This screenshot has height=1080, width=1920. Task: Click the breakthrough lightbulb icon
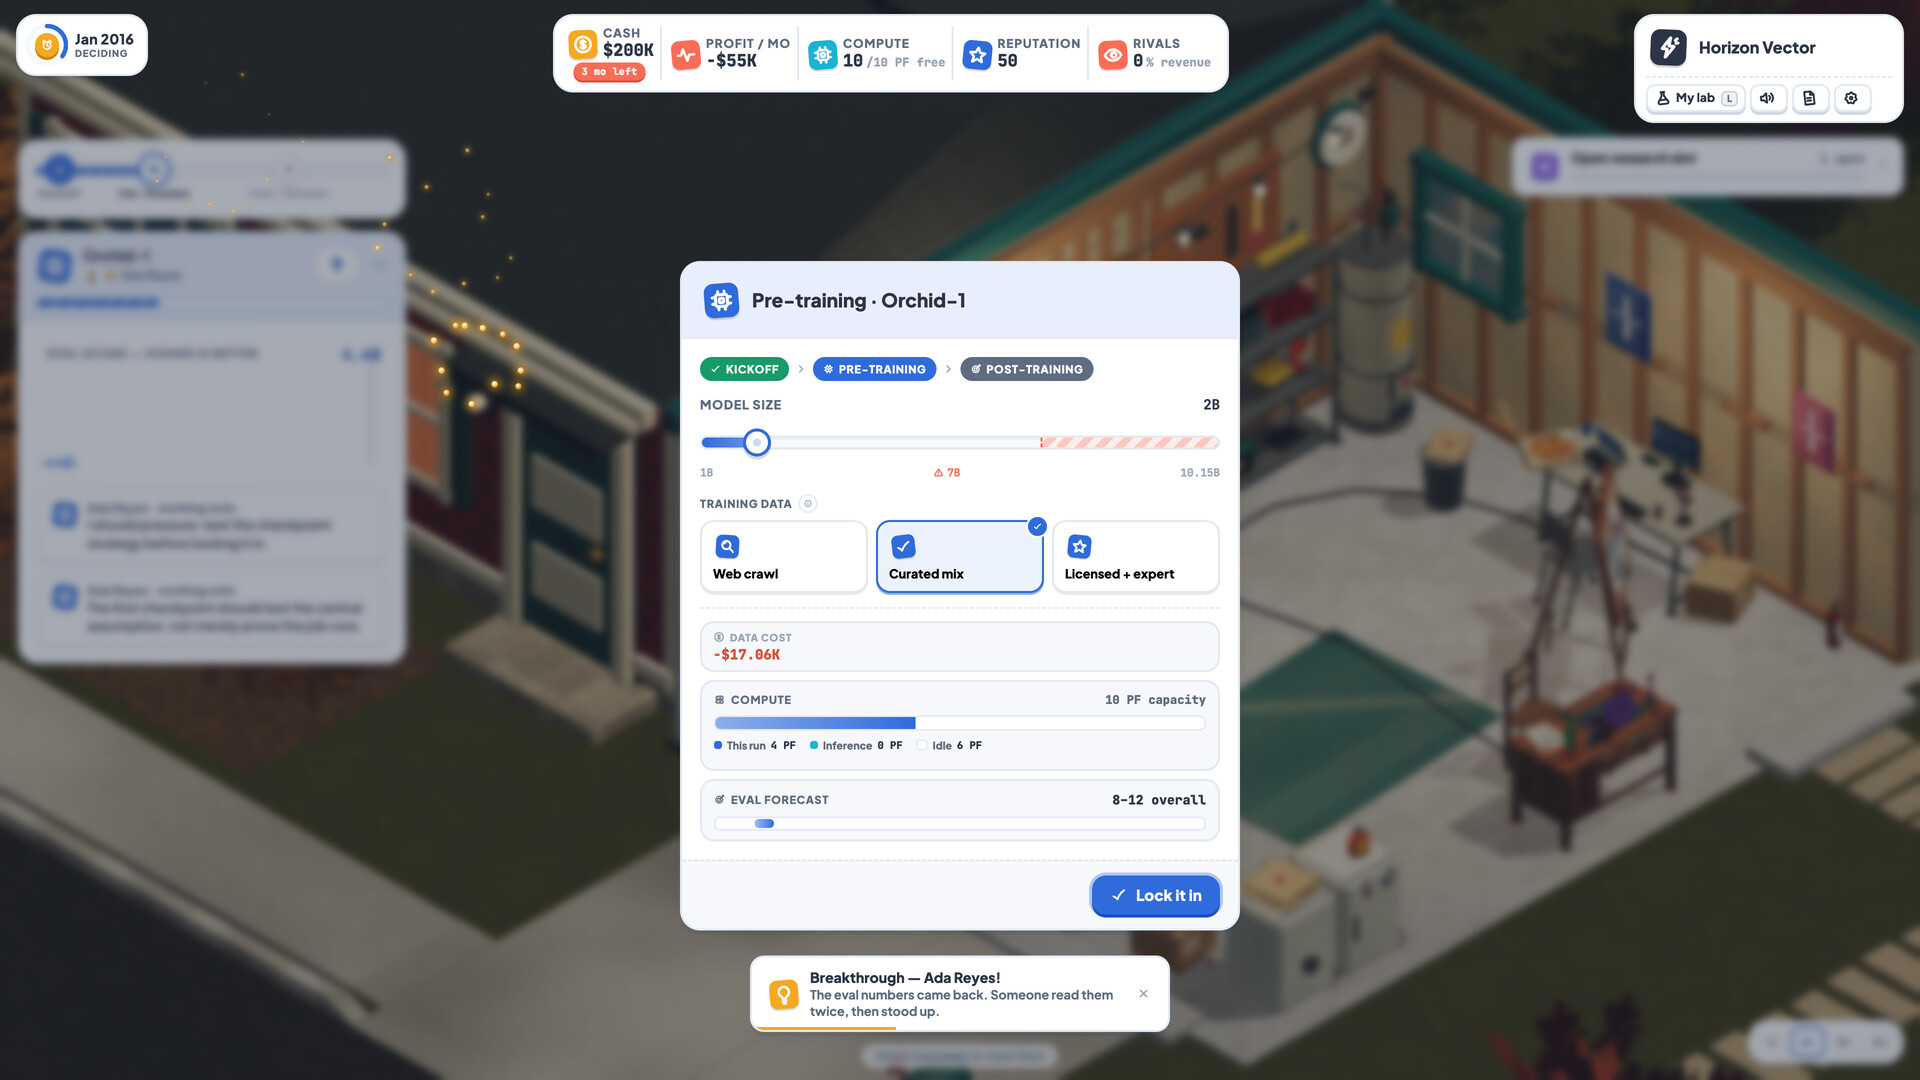click(784, 994)
